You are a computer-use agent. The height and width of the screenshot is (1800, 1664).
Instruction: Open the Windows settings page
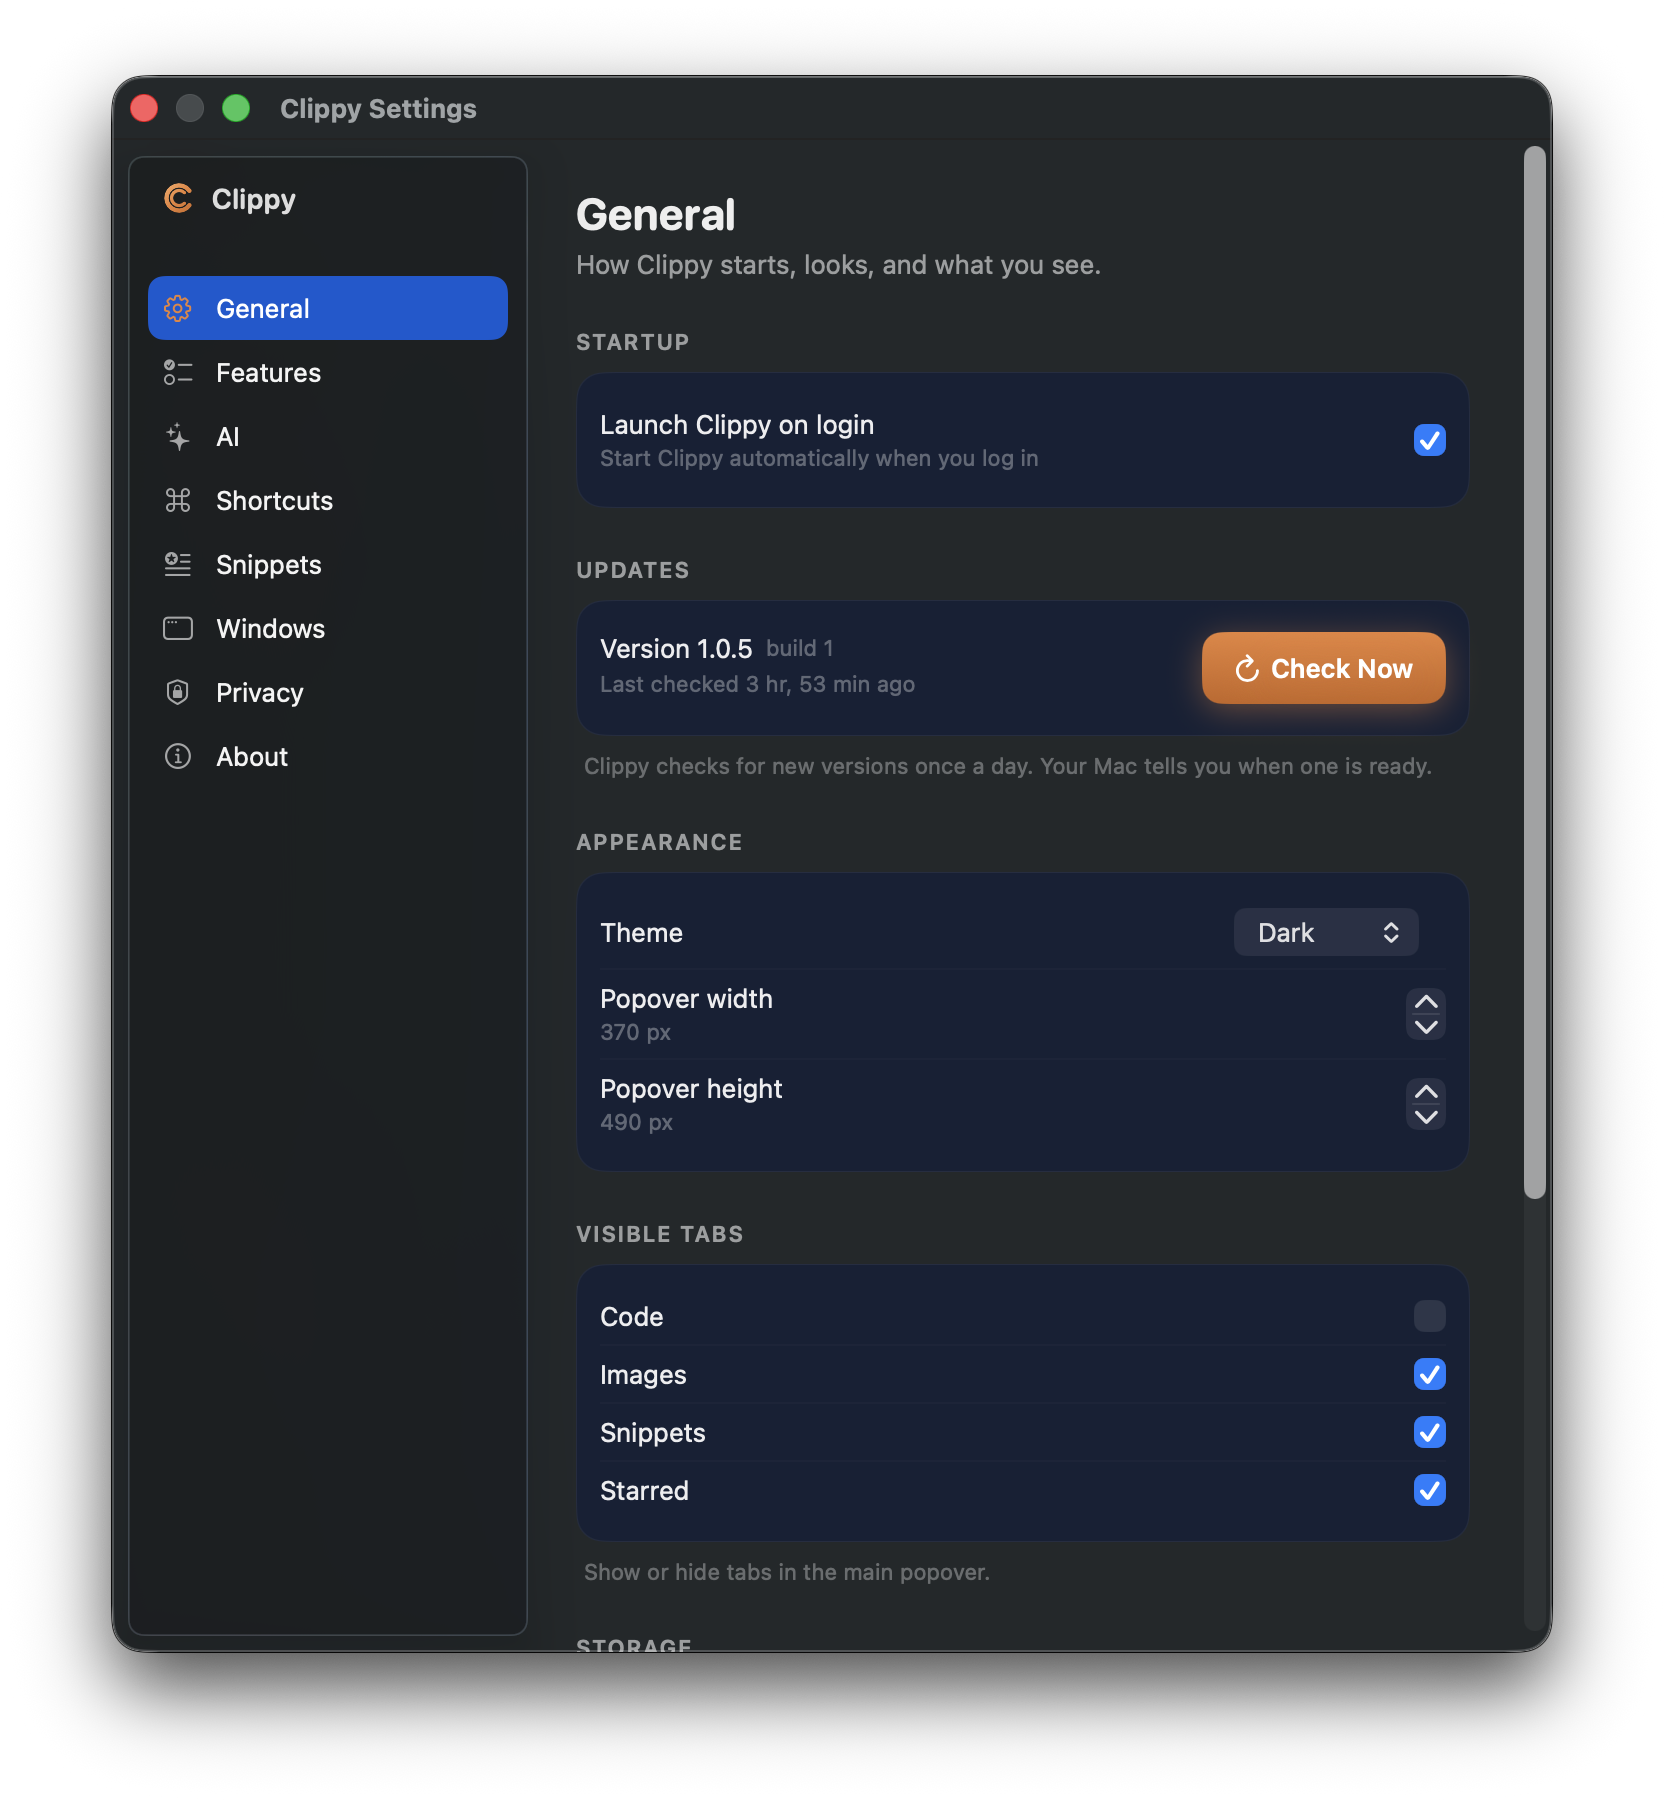point(328,628)
